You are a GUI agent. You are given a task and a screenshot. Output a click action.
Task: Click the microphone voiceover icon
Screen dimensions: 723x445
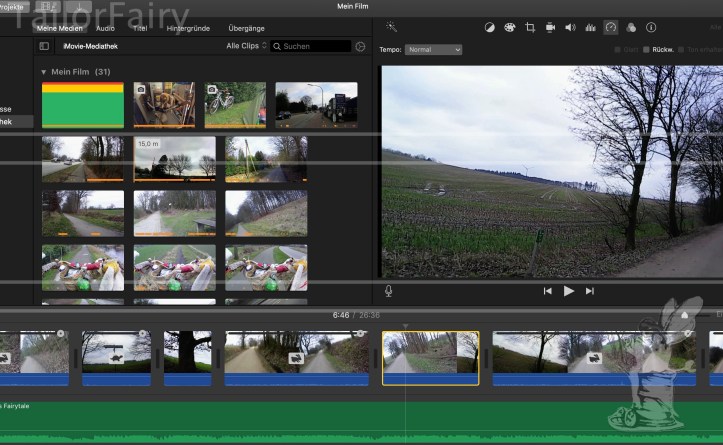point(389,291)
